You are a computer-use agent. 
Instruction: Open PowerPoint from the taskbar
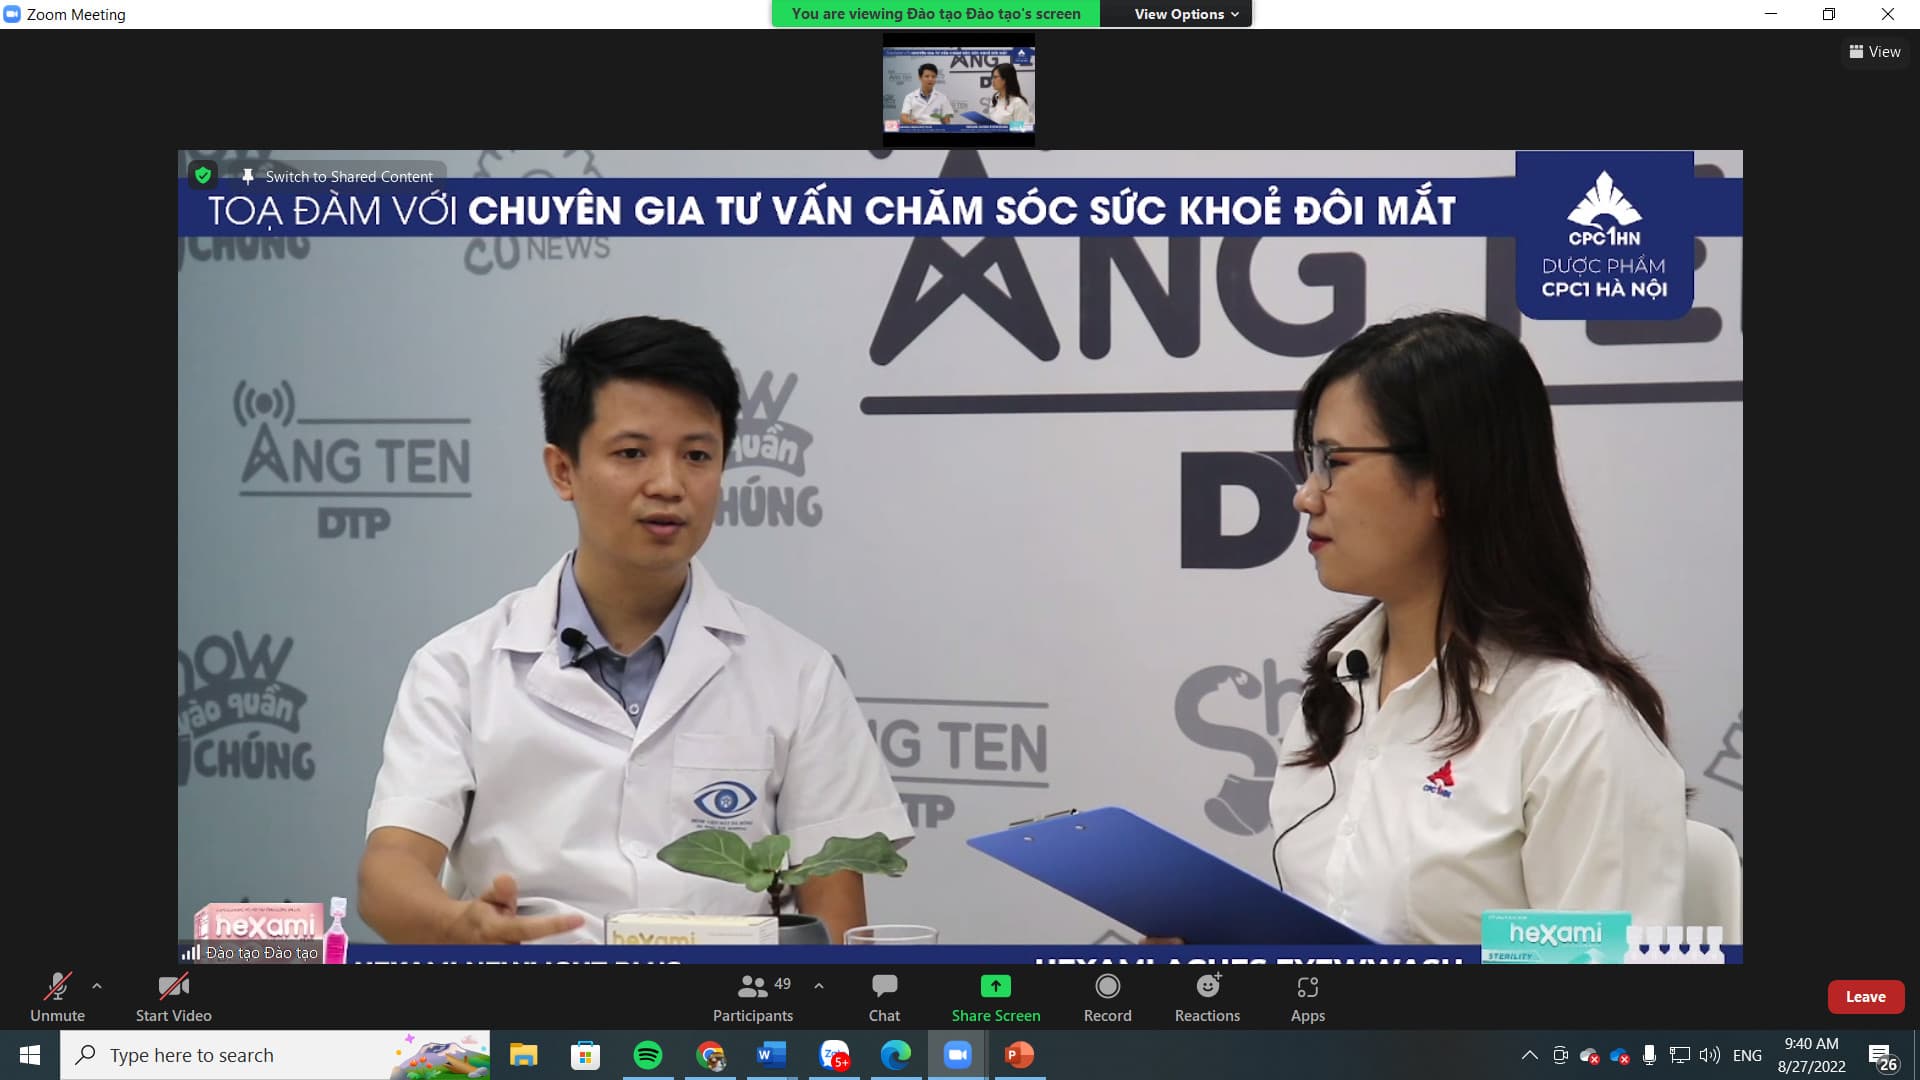pos(1019,1055)
